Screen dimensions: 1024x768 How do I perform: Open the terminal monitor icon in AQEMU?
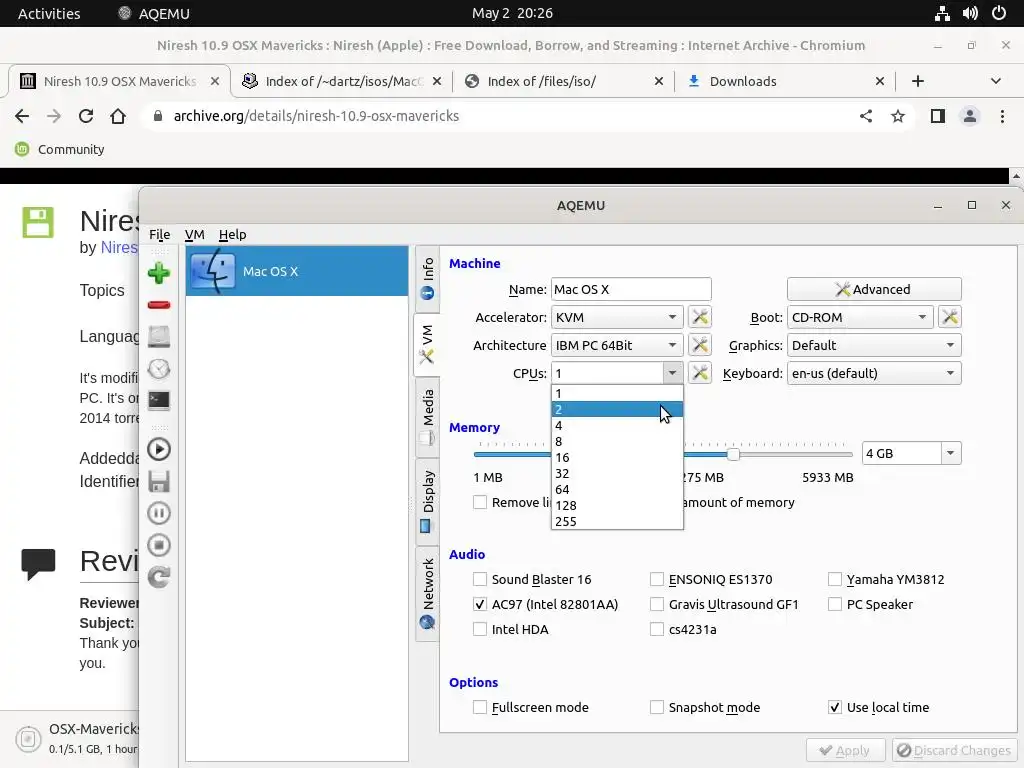(x=159, y=400)
